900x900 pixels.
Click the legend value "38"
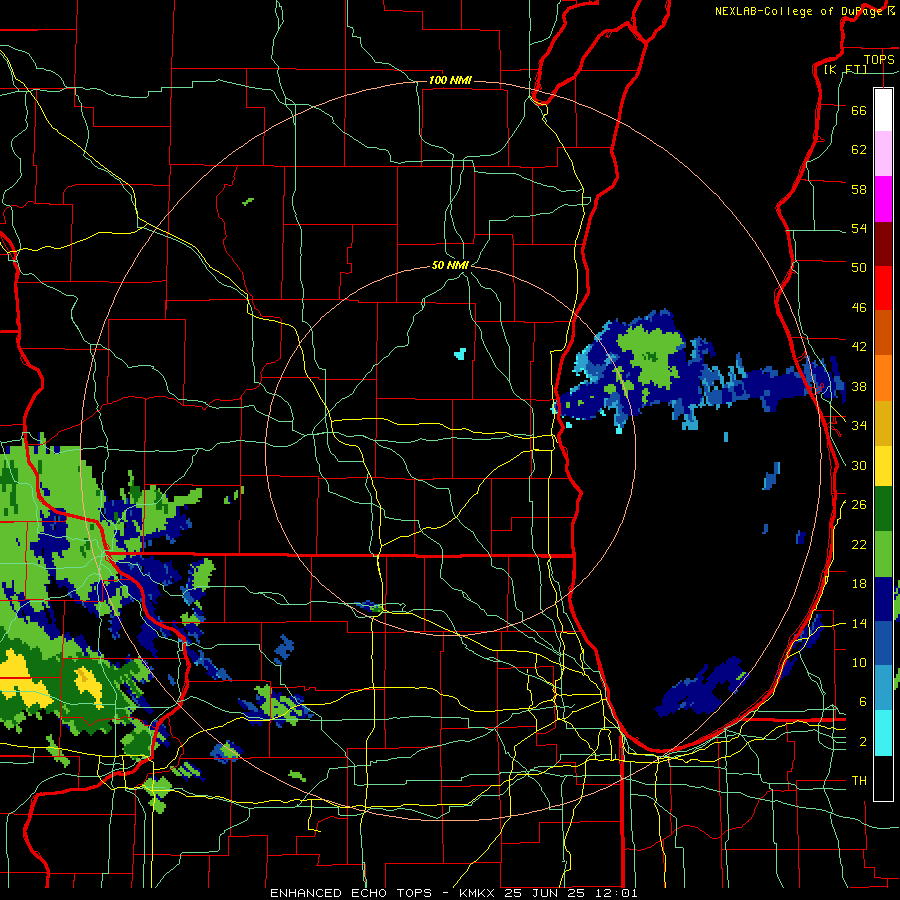(859, 386)
